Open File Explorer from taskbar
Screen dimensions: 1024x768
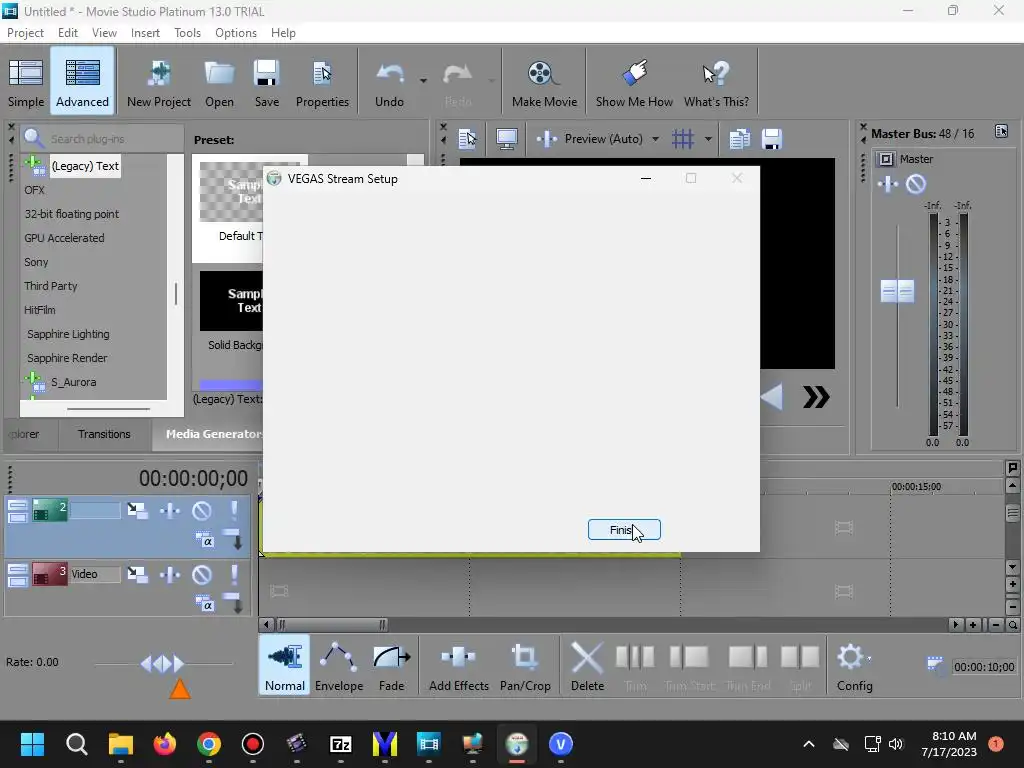coord(121,744)
